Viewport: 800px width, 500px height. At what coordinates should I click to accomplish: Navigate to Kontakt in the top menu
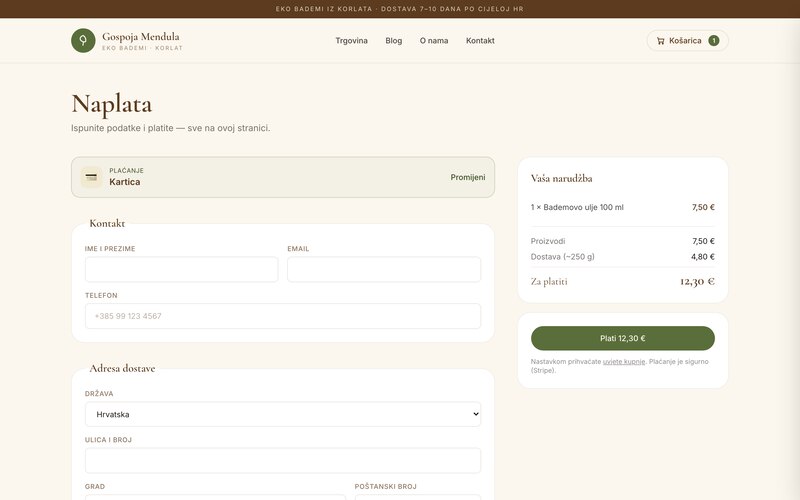(x=480, y=40)
